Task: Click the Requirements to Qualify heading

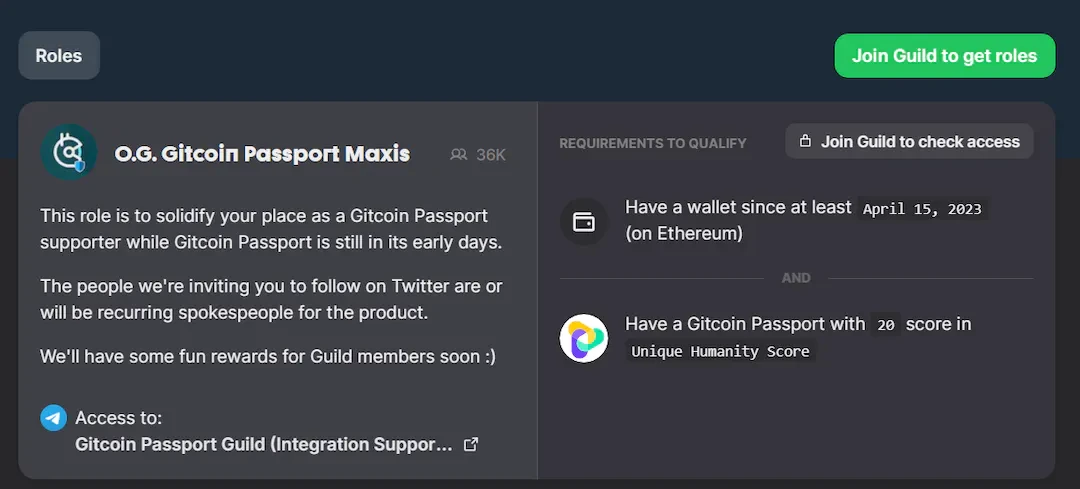Action: tap(653, 143)
